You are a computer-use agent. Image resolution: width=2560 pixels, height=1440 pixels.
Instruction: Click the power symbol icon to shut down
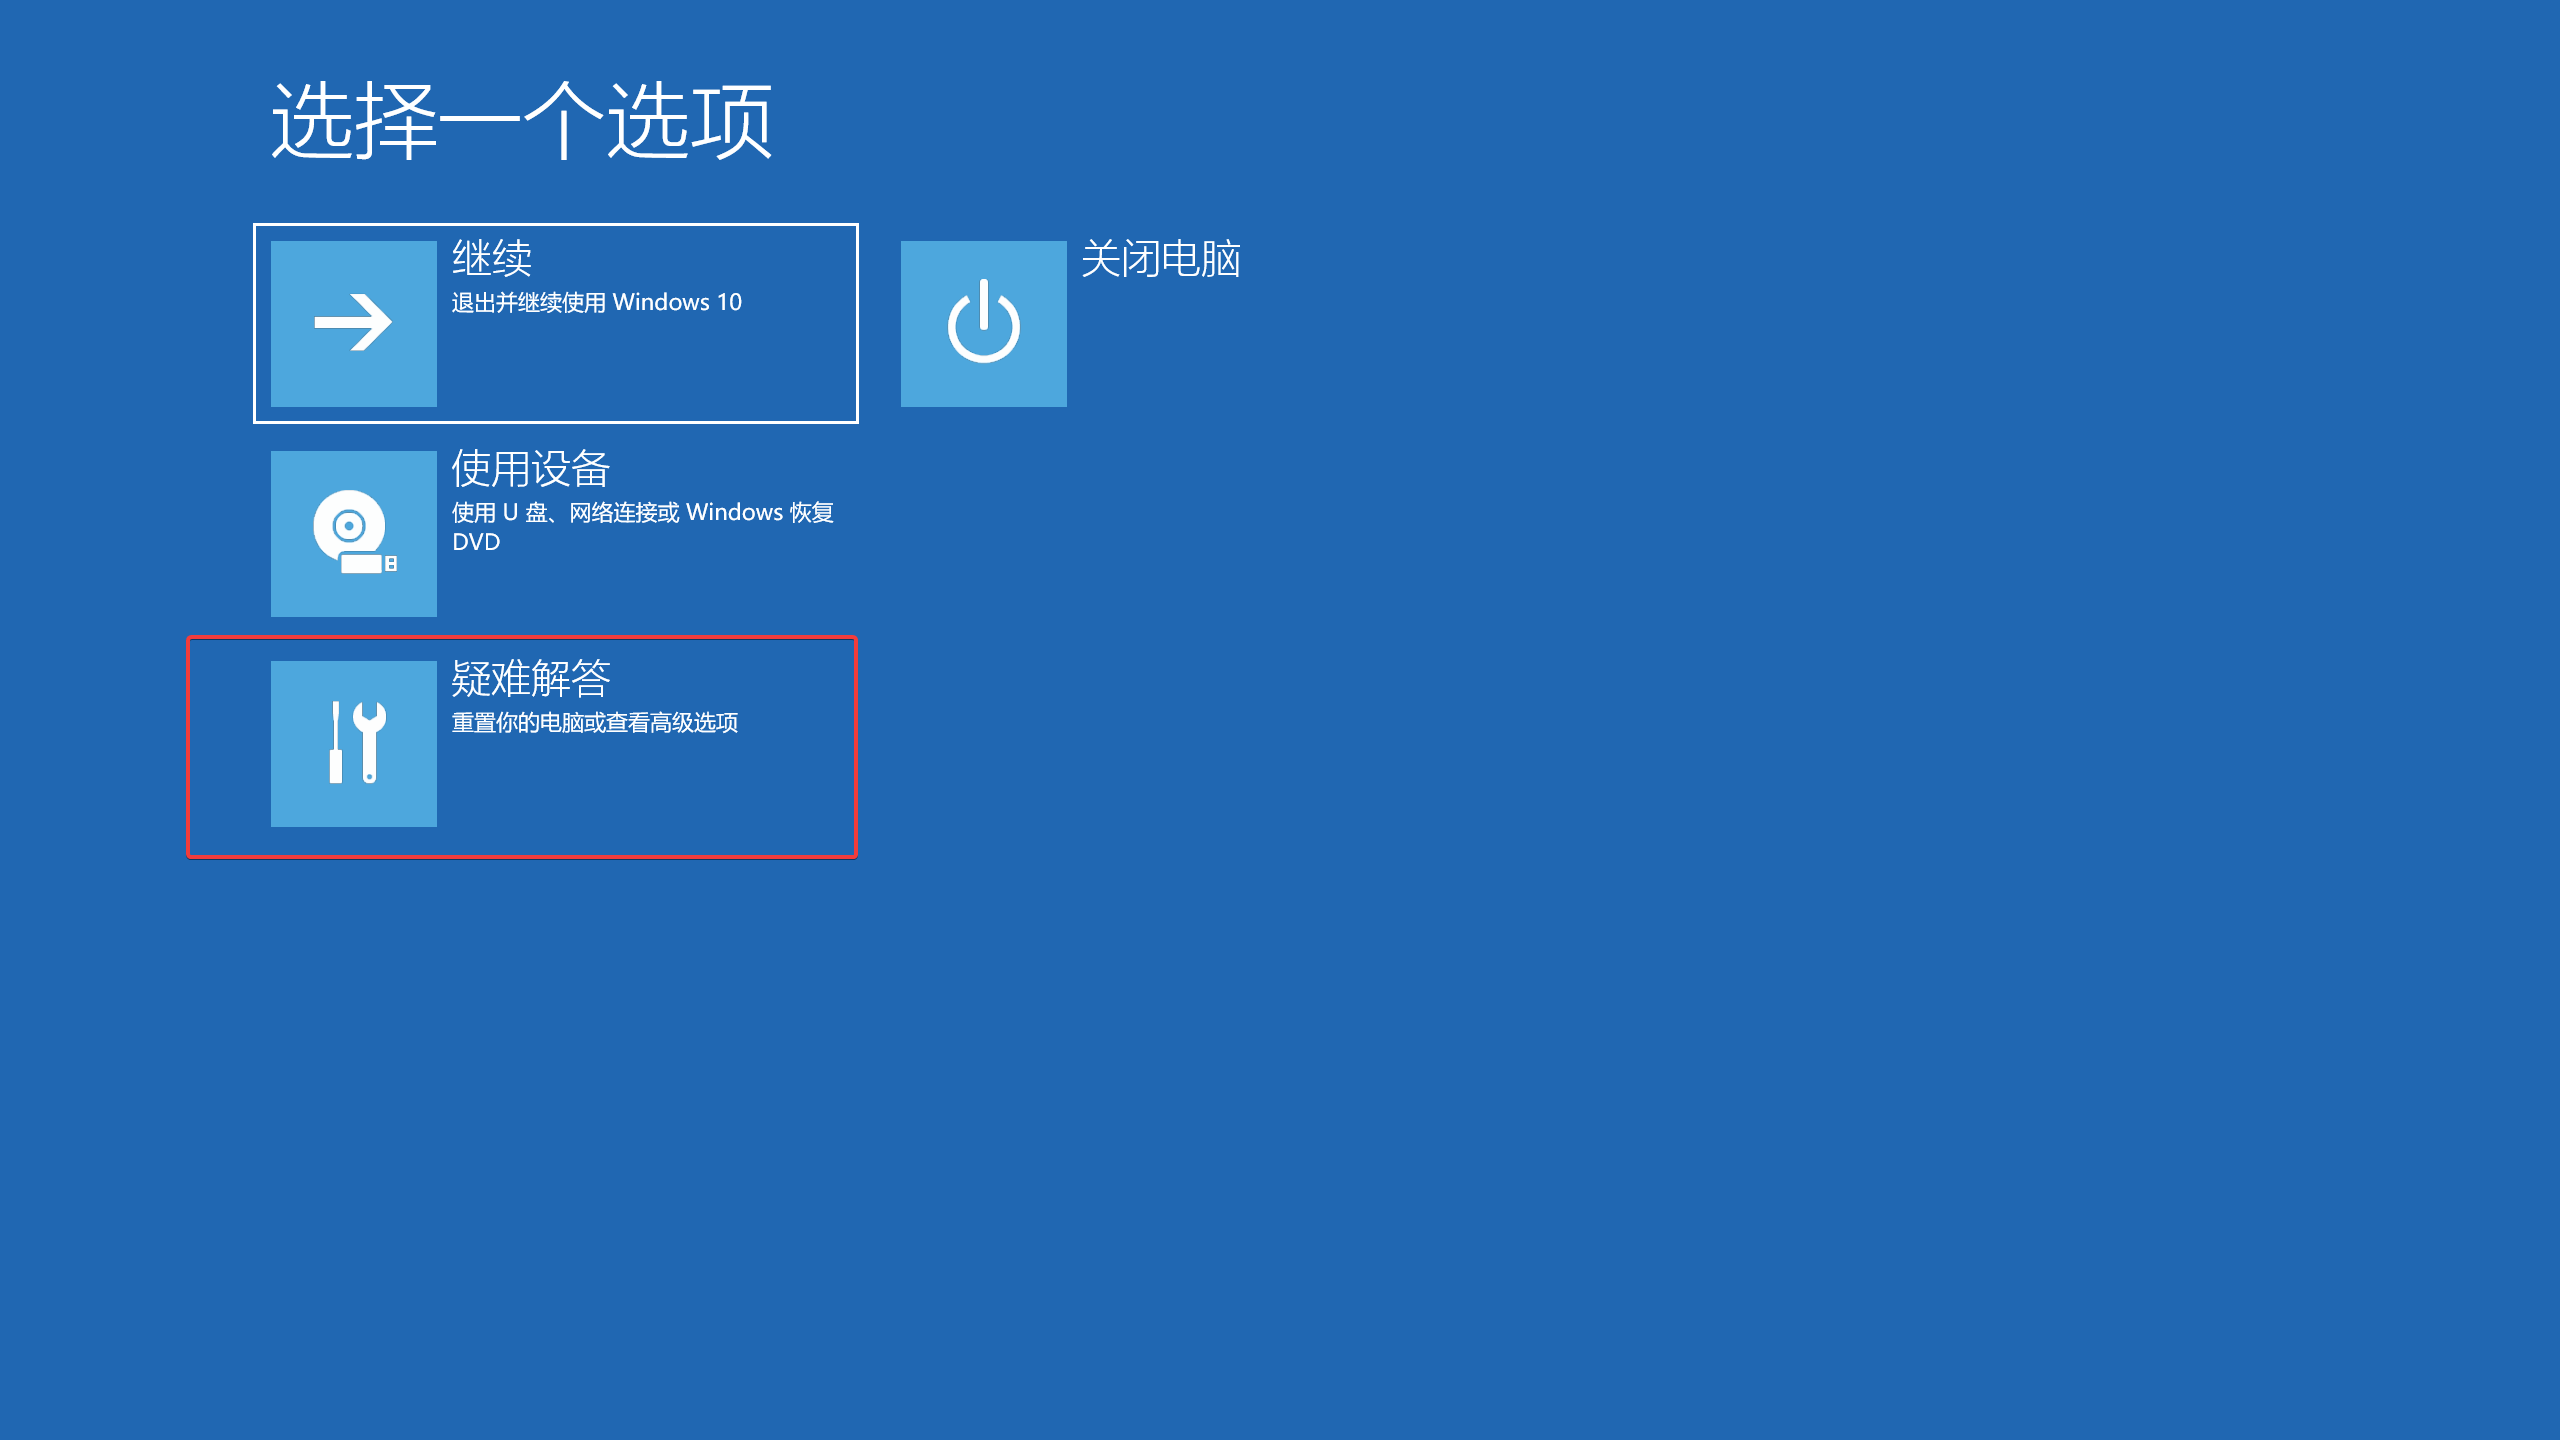click(x=983, y=322)
